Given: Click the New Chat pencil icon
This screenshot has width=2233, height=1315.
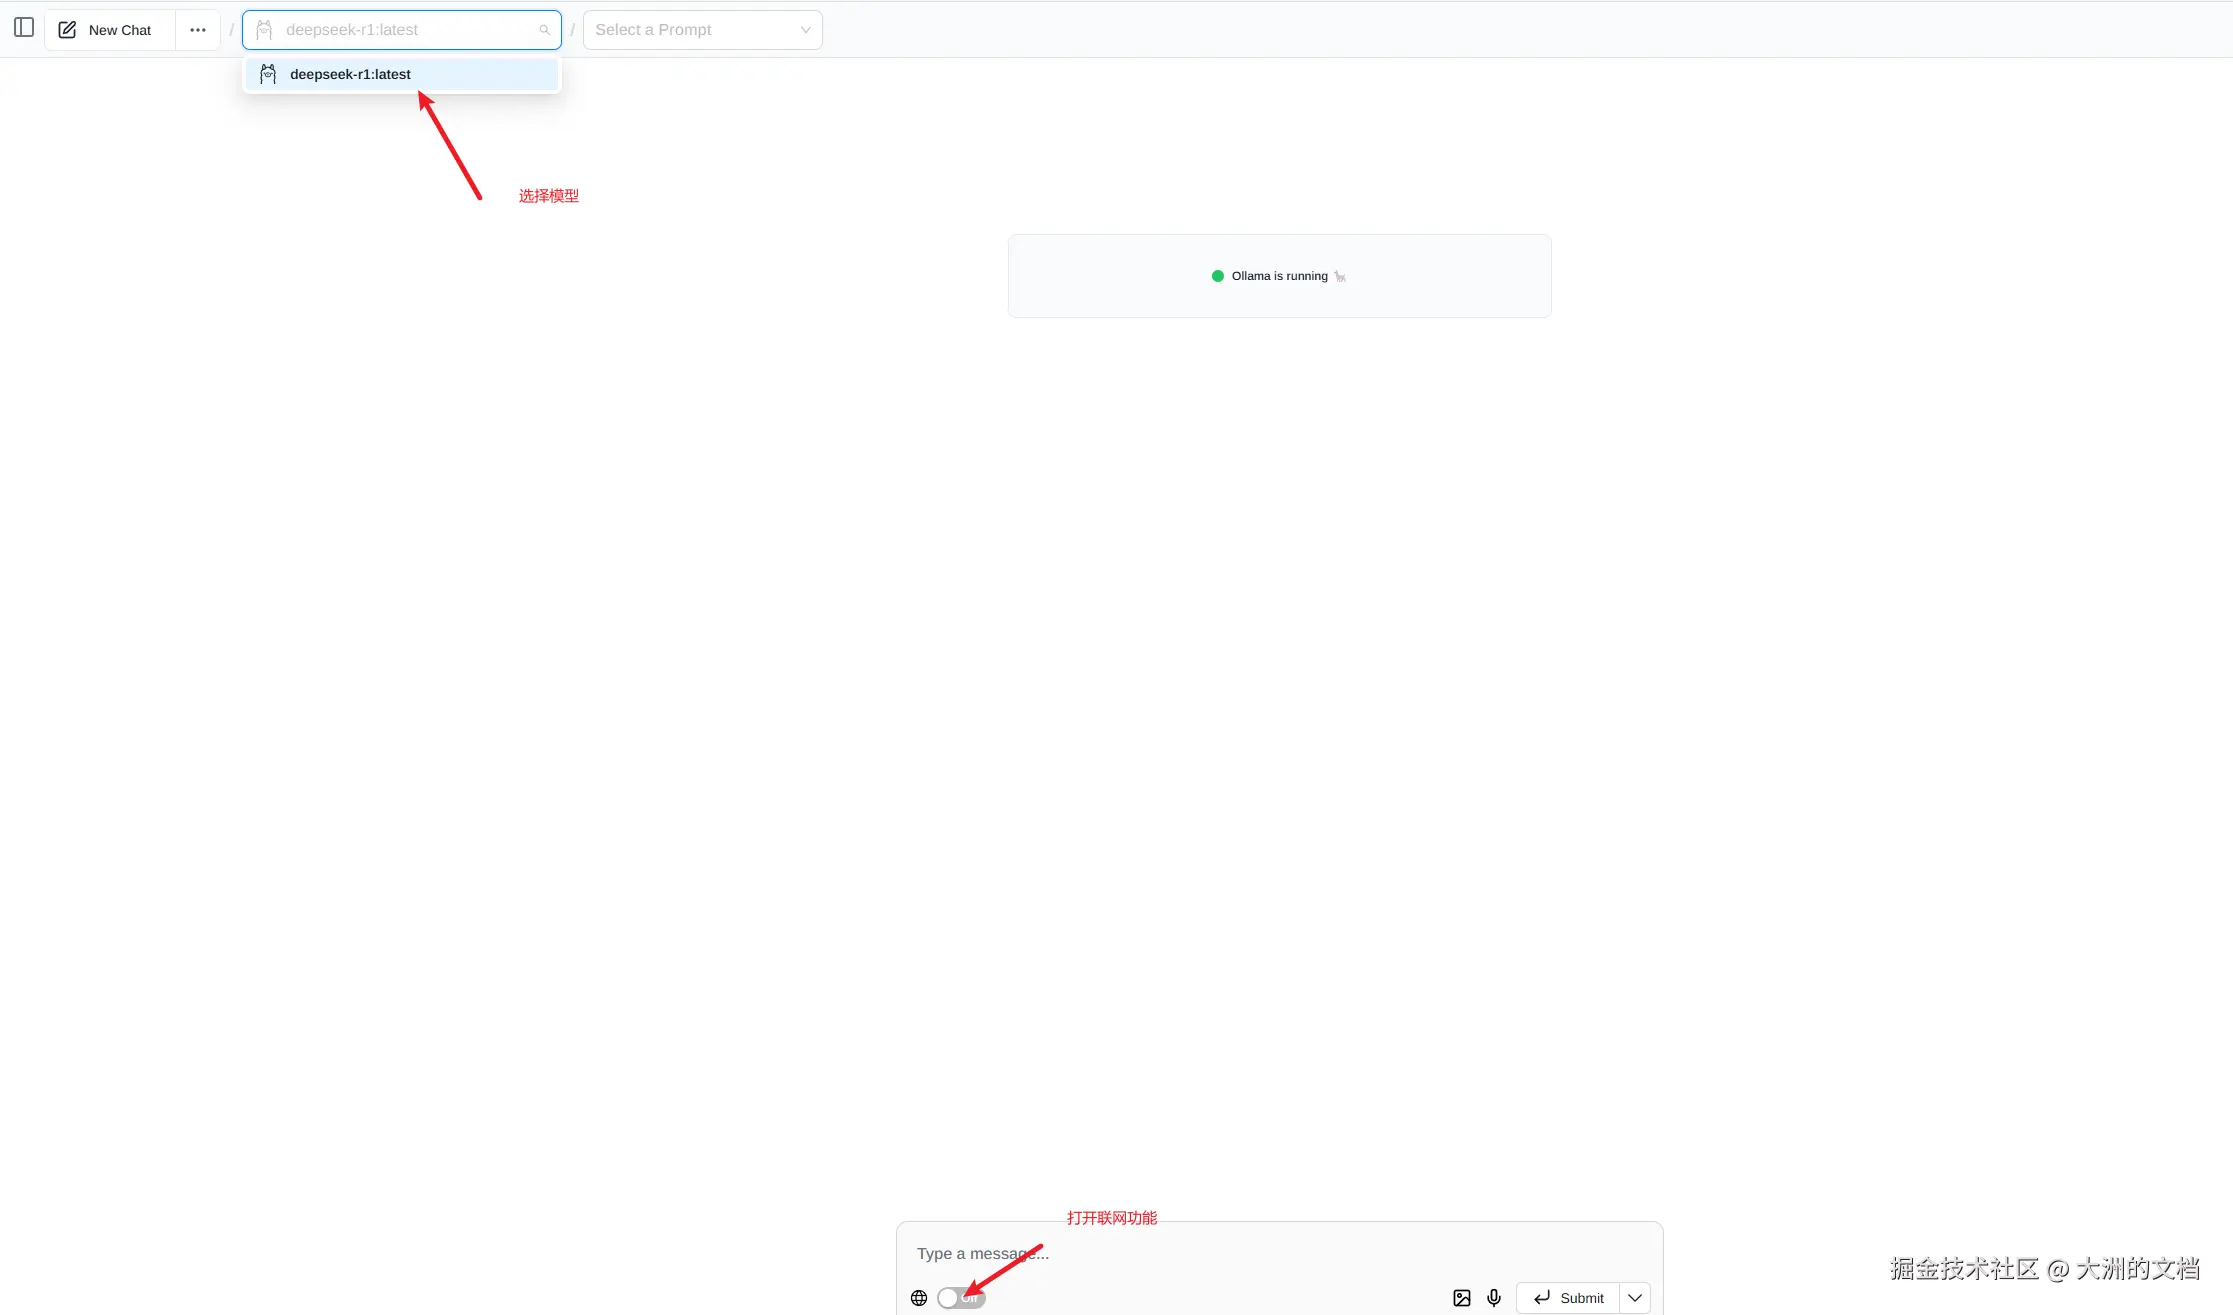Looking at the screenshot, I should [67, 30].
